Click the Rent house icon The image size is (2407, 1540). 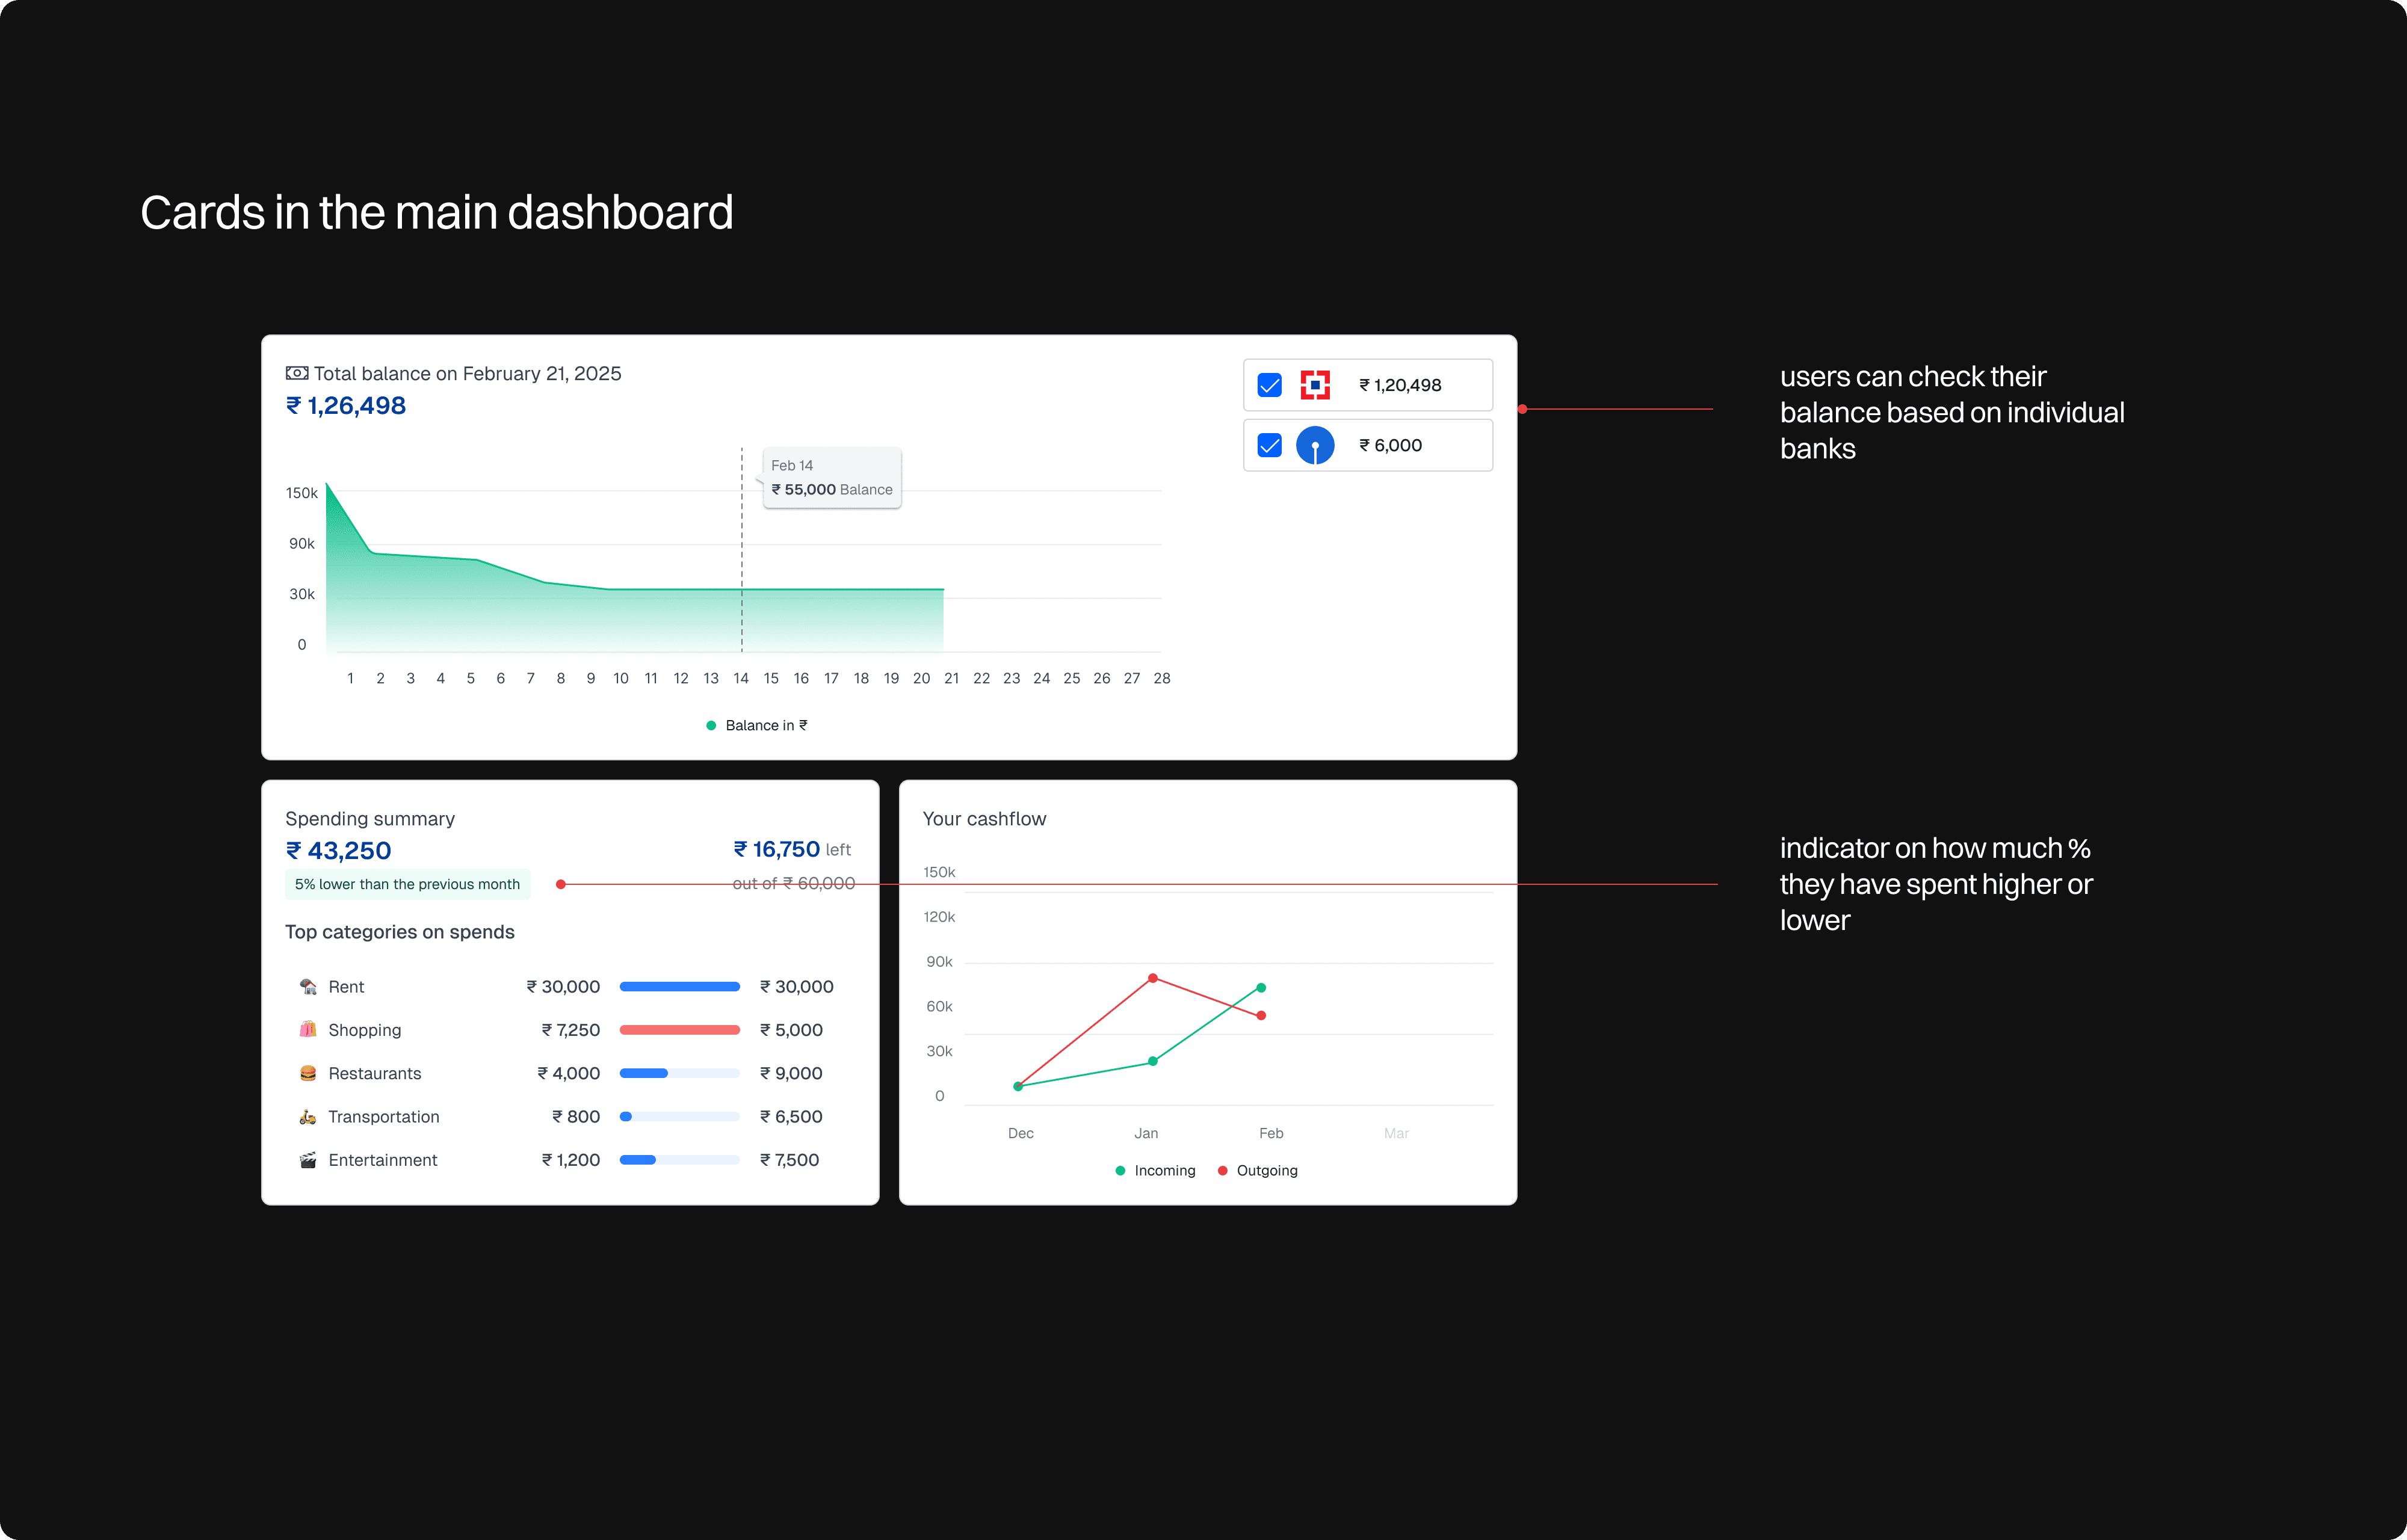point(308,986)
